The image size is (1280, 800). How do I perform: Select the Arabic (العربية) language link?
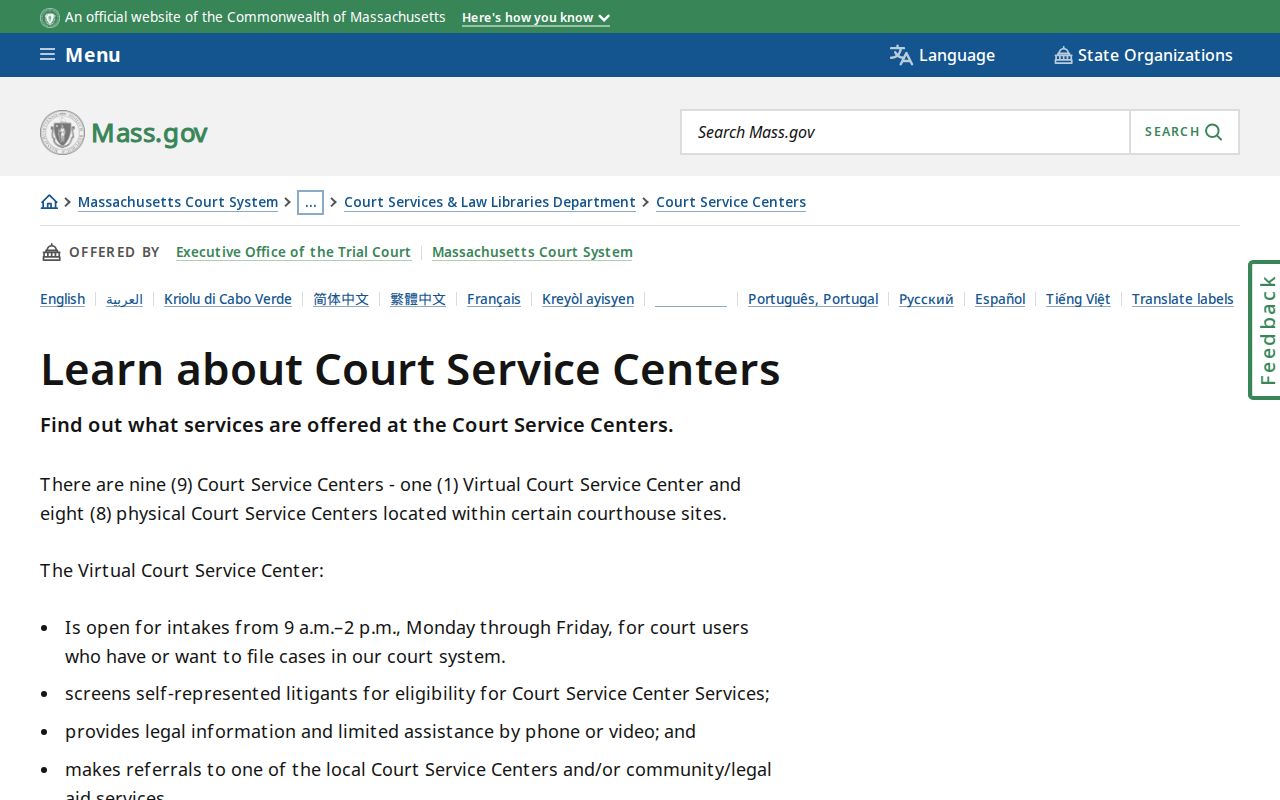click(125, 299)
